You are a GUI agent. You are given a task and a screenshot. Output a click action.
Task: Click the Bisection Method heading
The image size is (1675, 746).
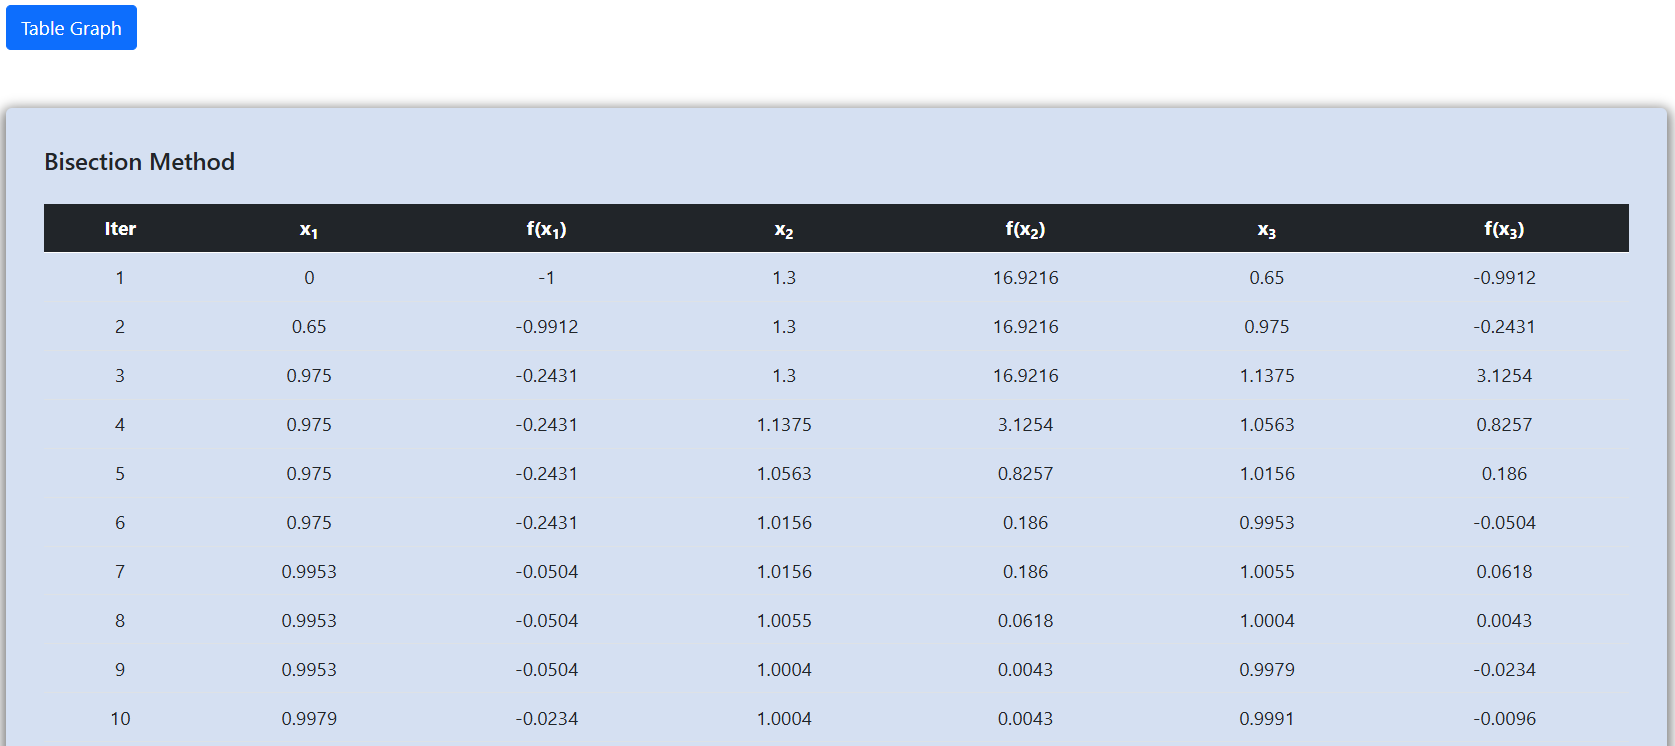139,162
